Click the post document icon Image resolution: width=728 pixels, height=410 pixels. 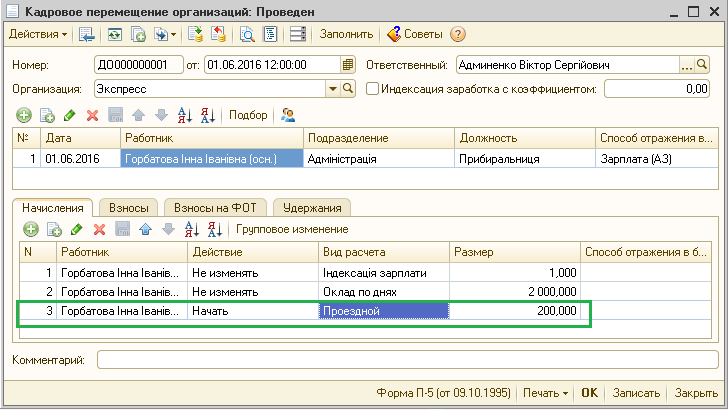click(x=195, y=34)
